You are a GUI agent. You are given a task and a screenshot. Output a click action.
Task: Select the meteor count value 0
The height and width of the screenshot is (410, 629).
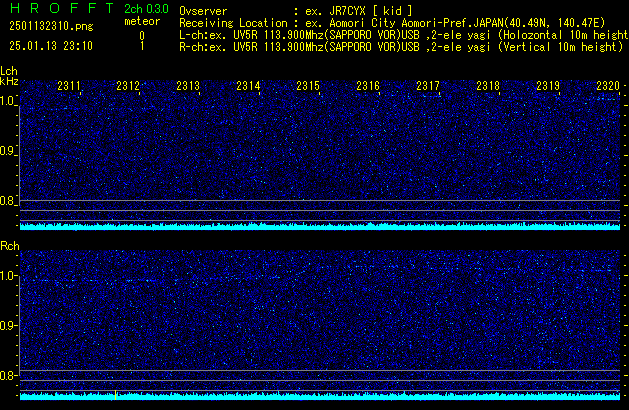142,36
